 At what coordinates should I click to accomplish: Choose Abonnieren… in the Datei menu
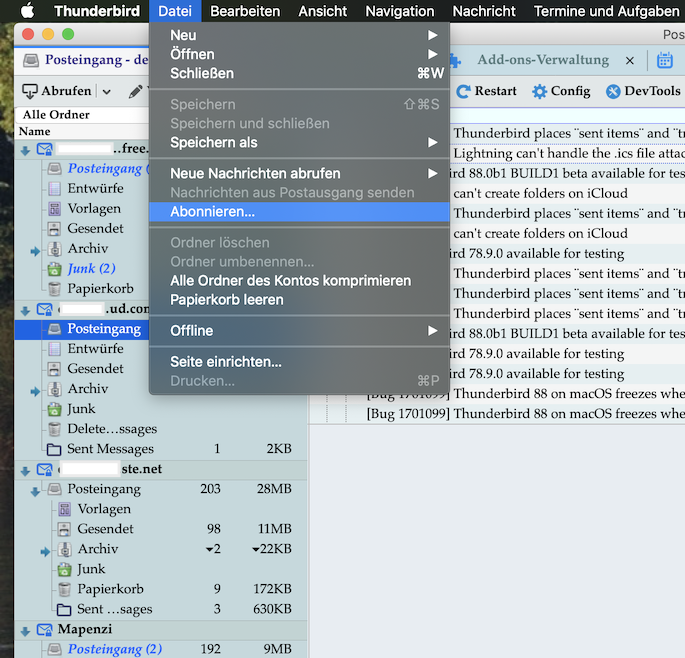[x=299, y=211]
